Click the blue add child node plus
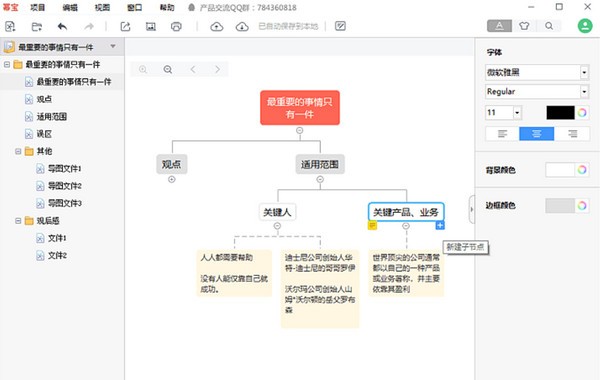Viewport: 600px width, 380px height. [440, 225]
